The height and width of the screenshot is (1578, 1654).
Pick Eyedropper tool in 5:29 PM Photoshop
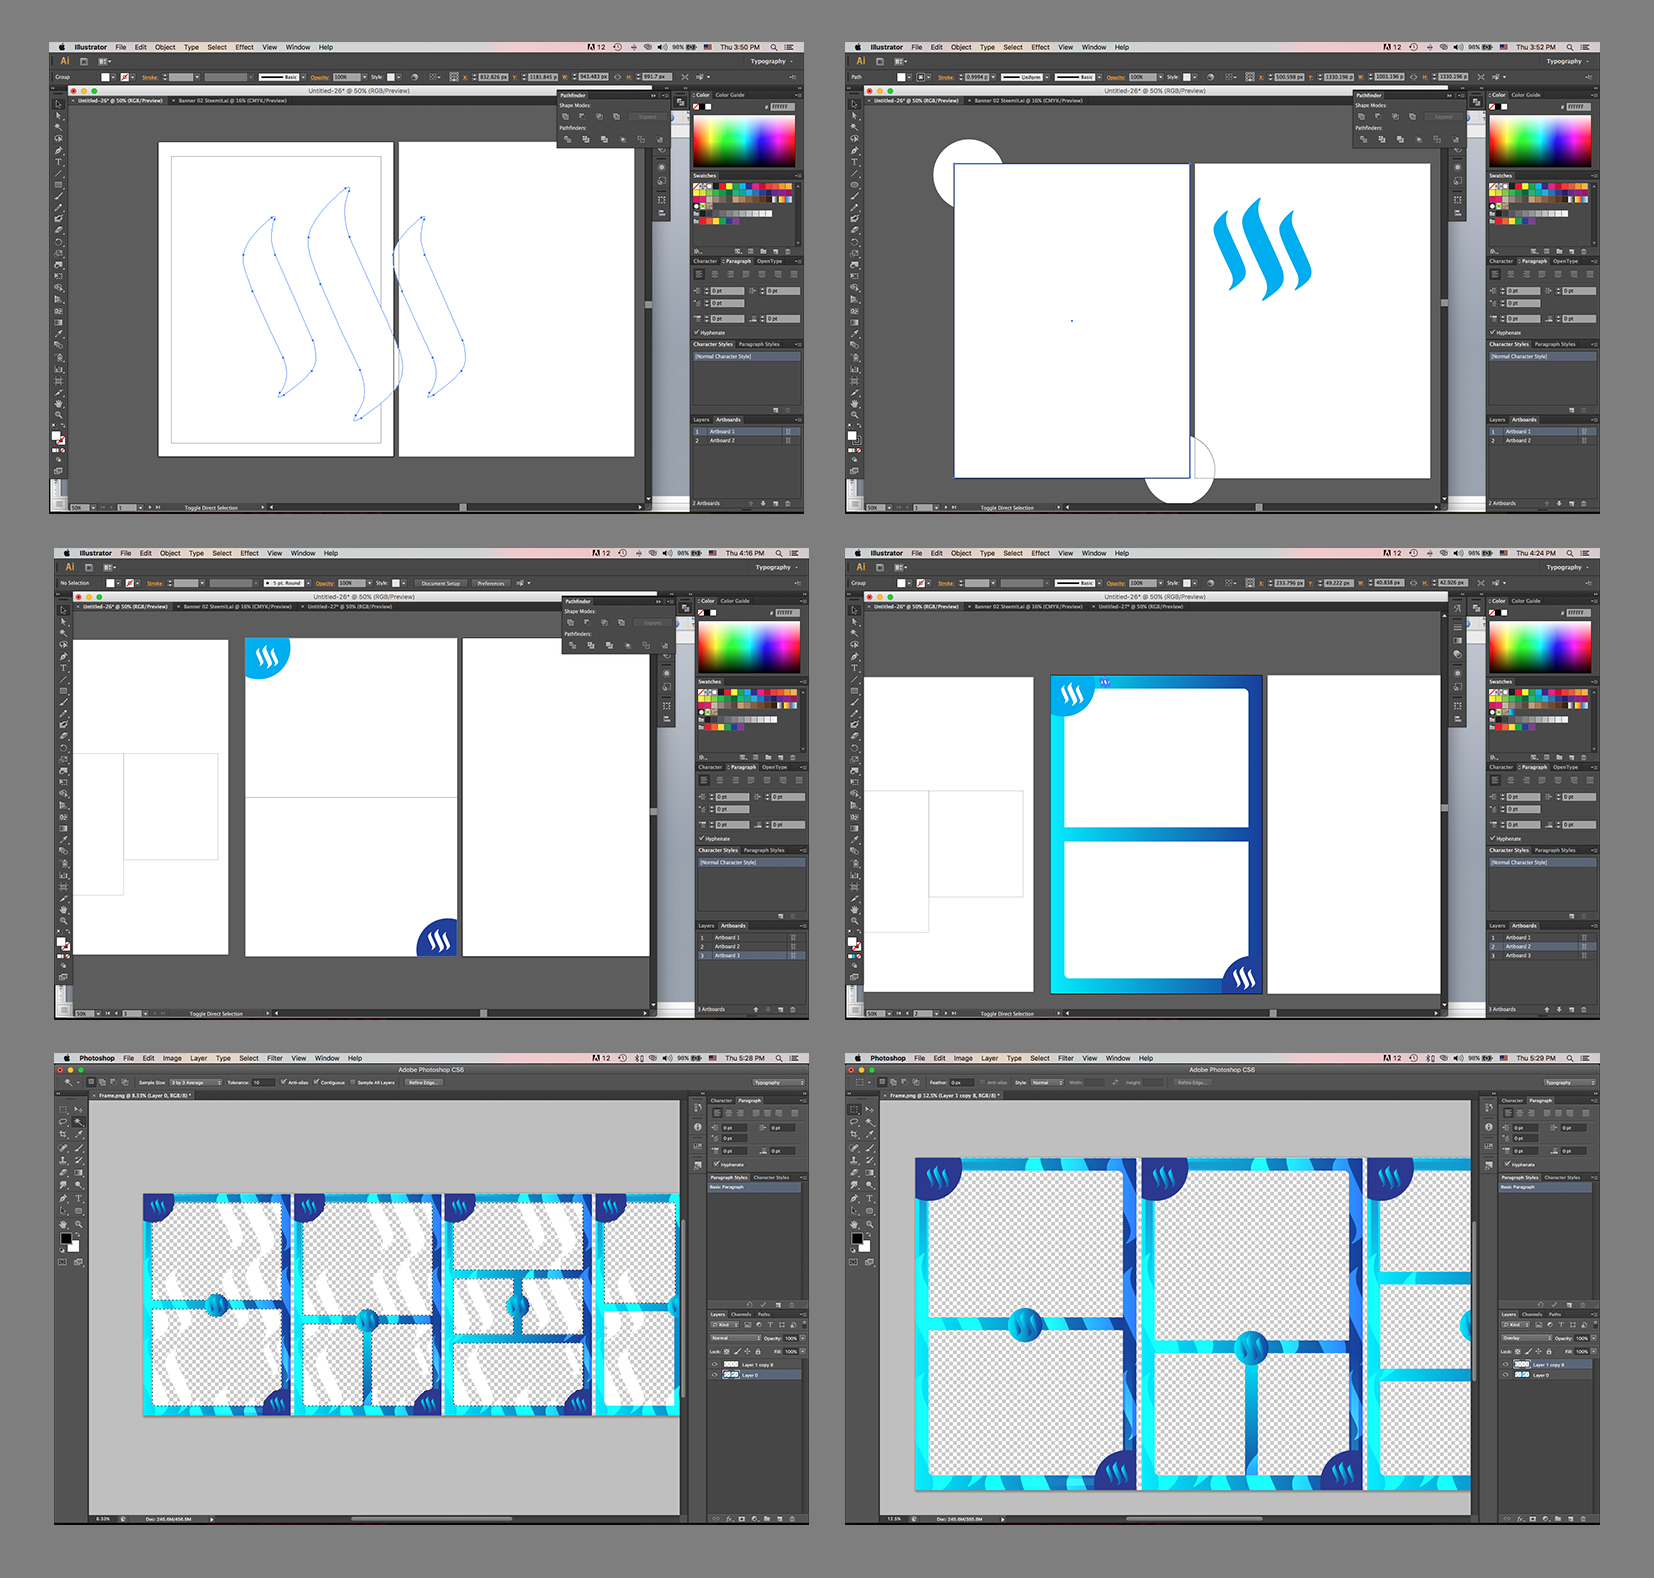[x=869, y=1135]
